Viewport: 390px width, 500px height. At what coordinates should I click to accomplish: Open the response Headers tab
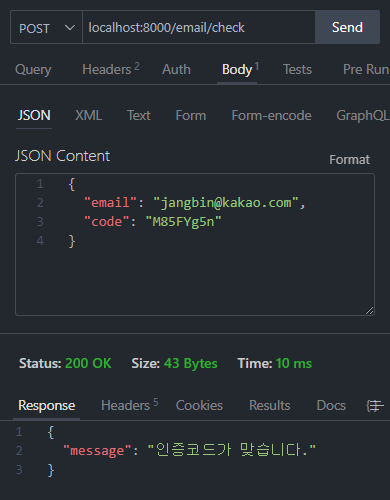tap(129, 405)
